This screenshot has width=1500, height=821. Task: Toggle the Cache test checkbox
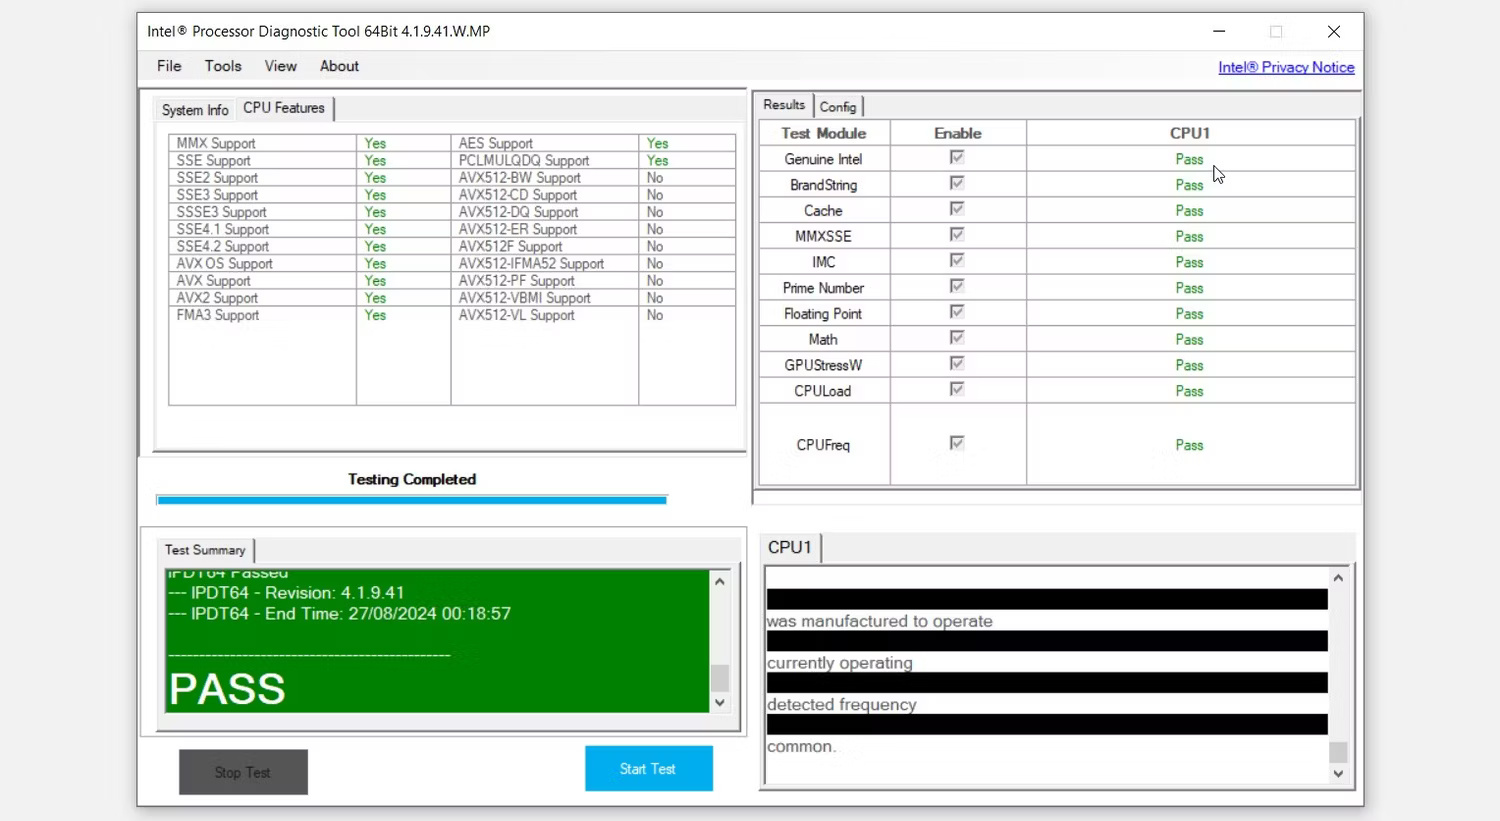tap(957, 210)
